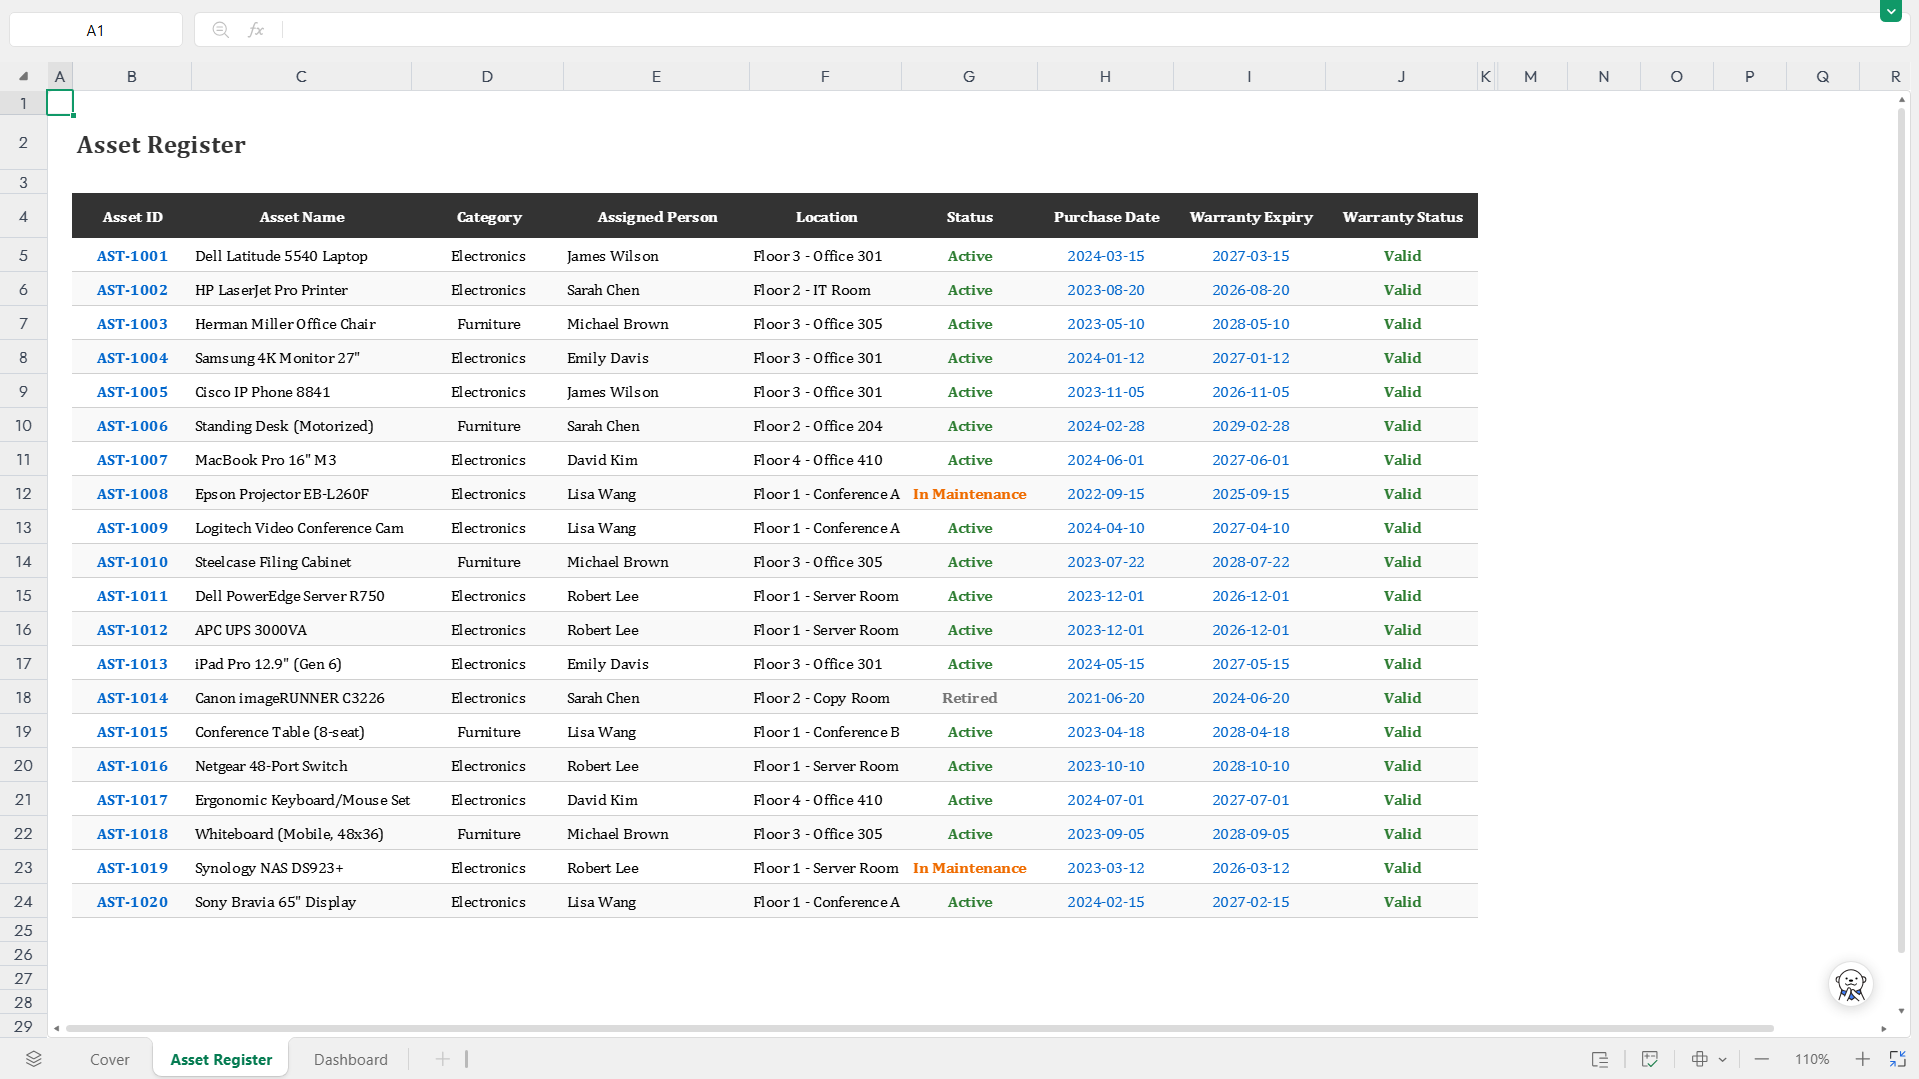Add a new sheet with plus icon
The width and height of the screenshot is (1919, 1079).
pyautogui.click(x=442, y=1059)
